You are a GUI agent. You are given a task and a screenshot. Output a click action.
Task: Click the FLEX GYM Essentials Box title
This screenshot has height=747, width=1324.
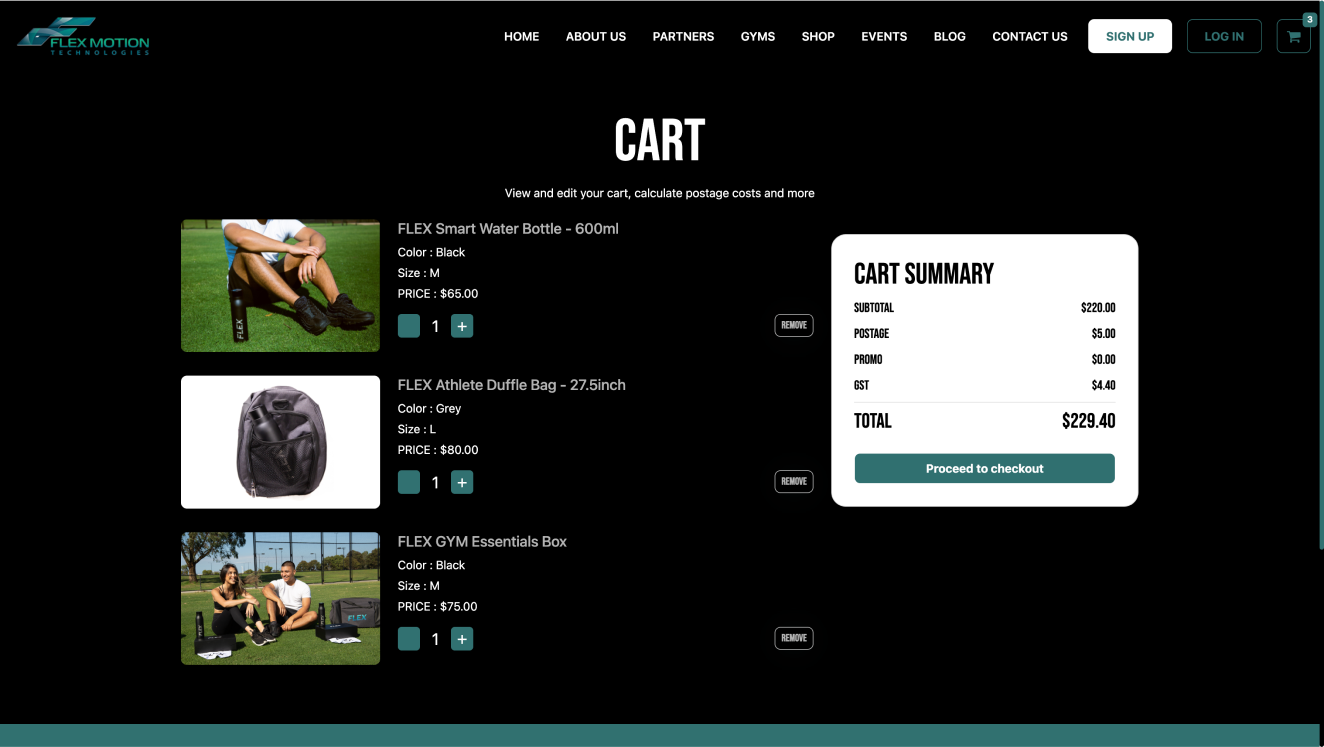pyautogui.click(x=482, y=541)
